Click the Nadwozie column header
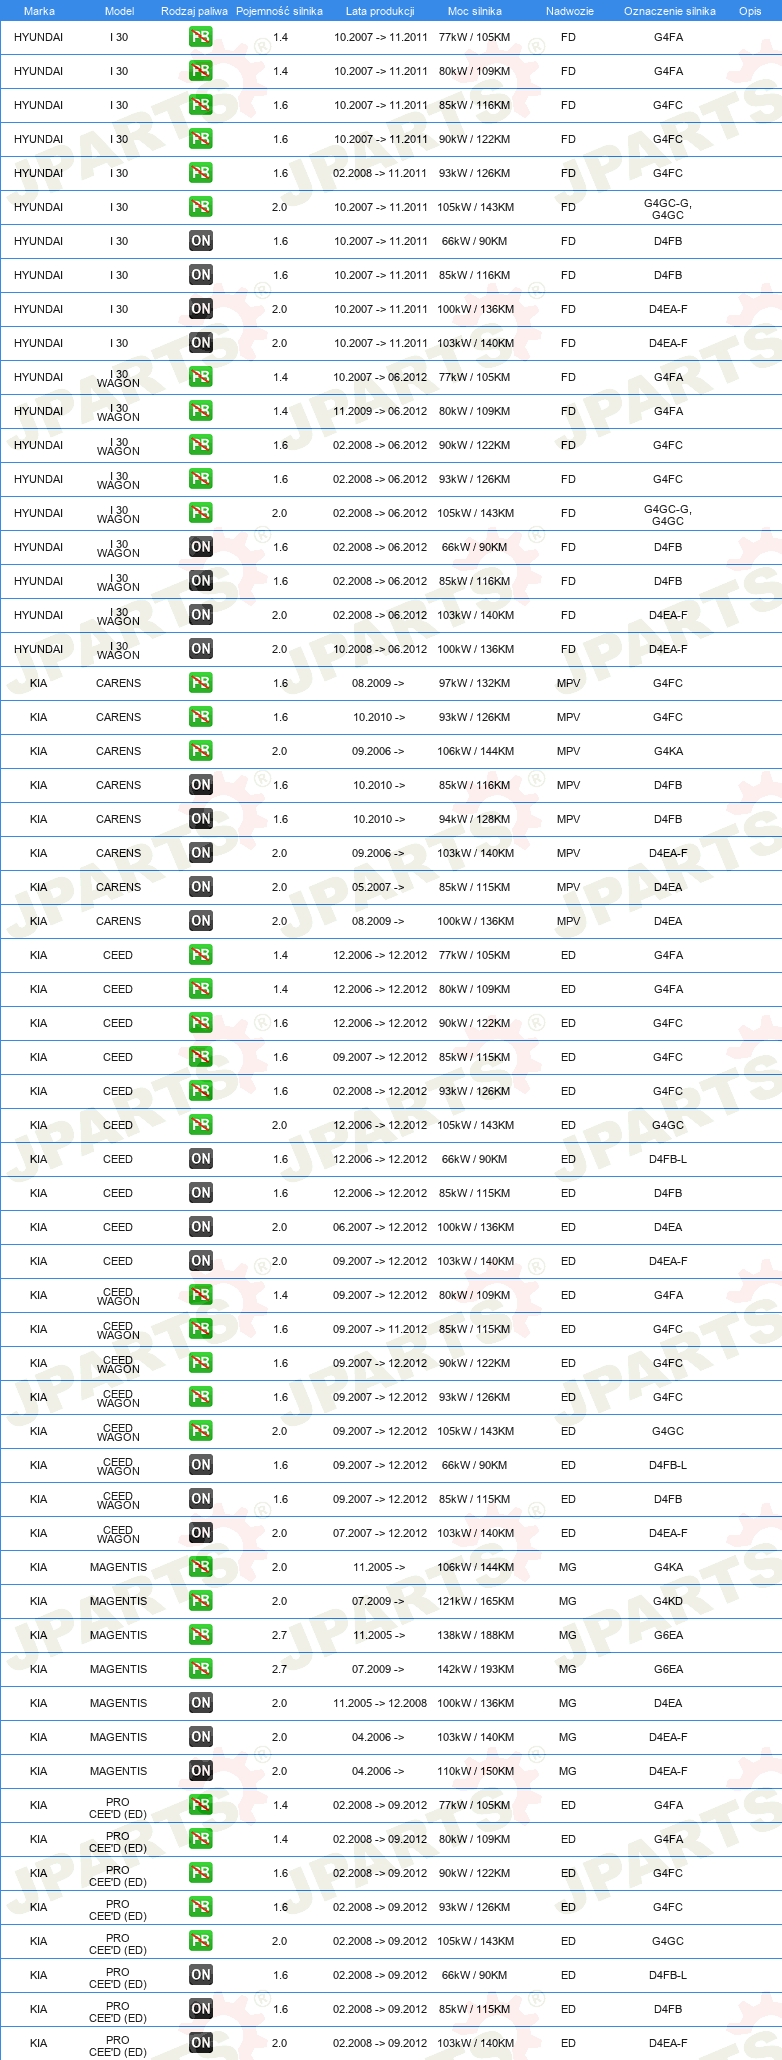 569,11
